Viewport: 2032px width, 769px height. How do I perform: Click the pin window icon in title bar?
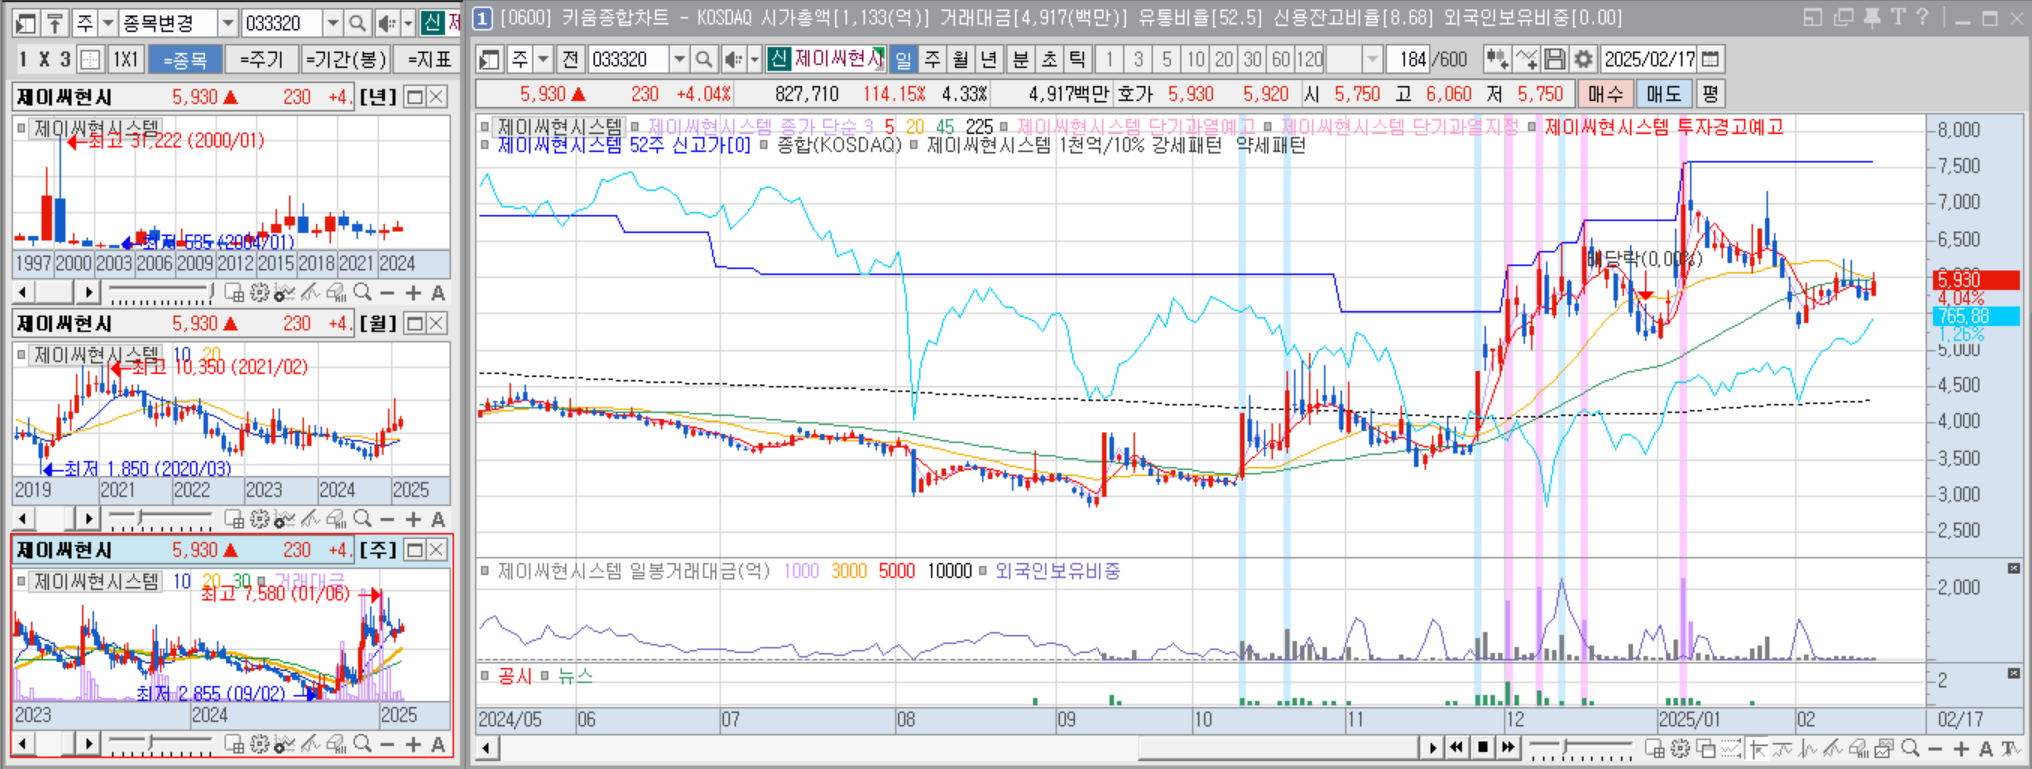tap(1872, 18)
